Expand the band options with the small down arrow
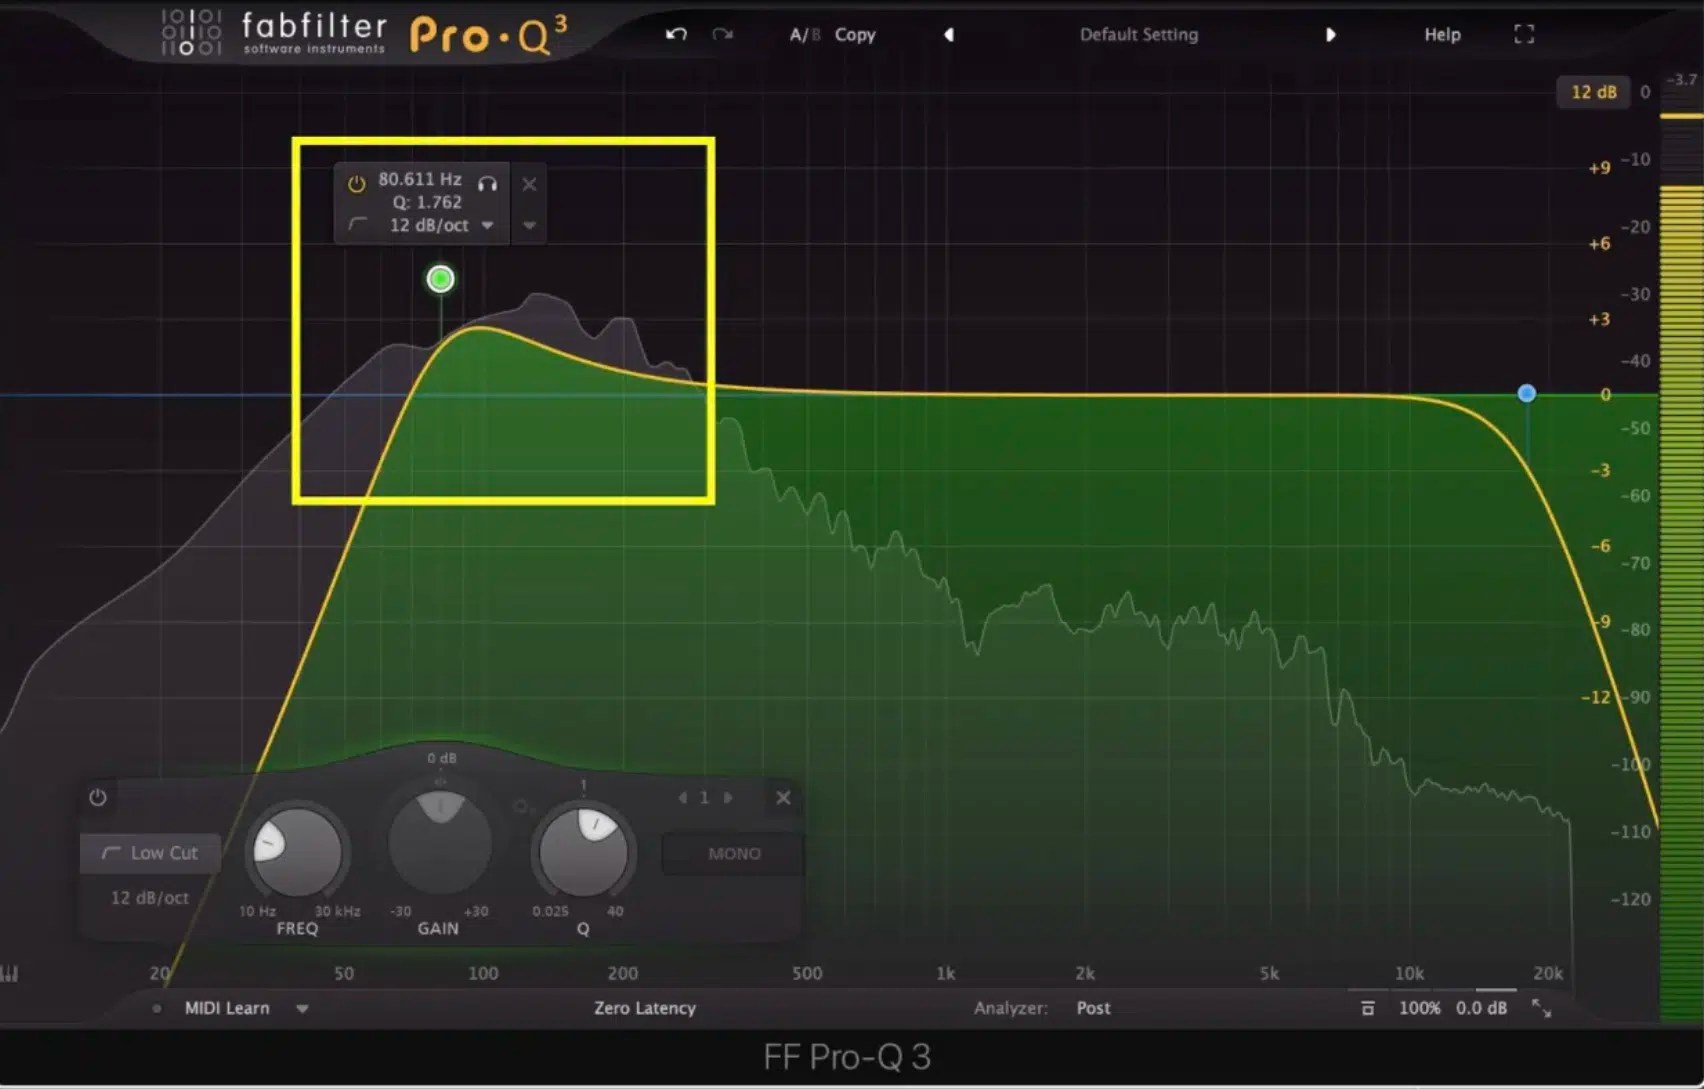Viewport: 1704px width, 1089px height. (x=529, y=225)
